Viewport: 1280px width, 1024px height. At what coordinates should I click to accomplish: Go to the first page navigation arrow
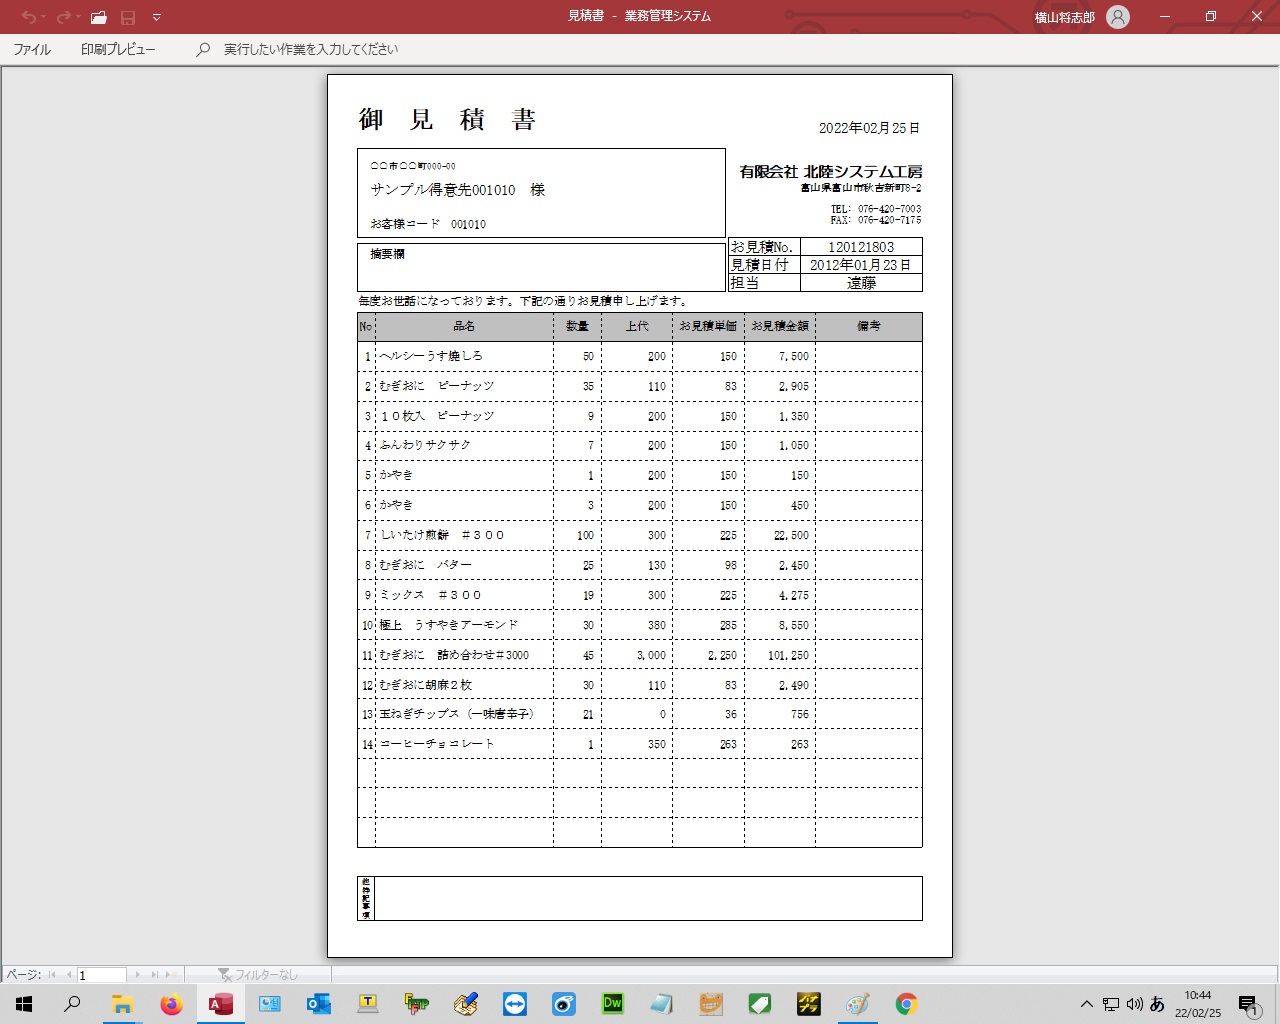pyautogui.click(x=53, y=975)
